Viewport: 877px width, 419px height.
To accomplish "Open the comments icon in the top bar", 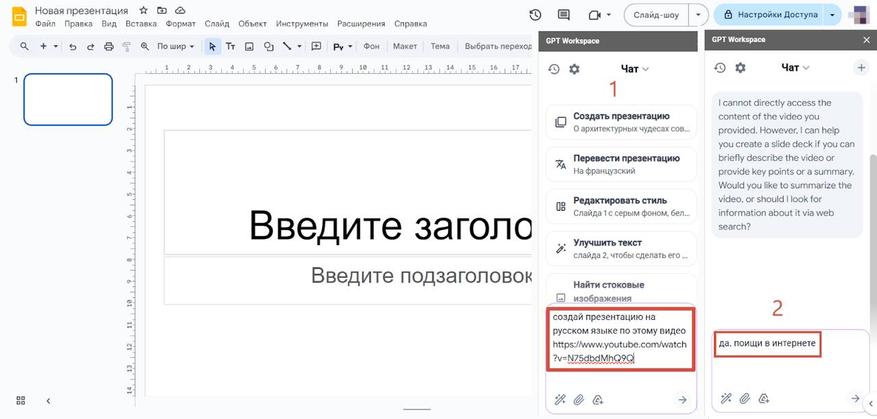I will click(x=564, y=15).
